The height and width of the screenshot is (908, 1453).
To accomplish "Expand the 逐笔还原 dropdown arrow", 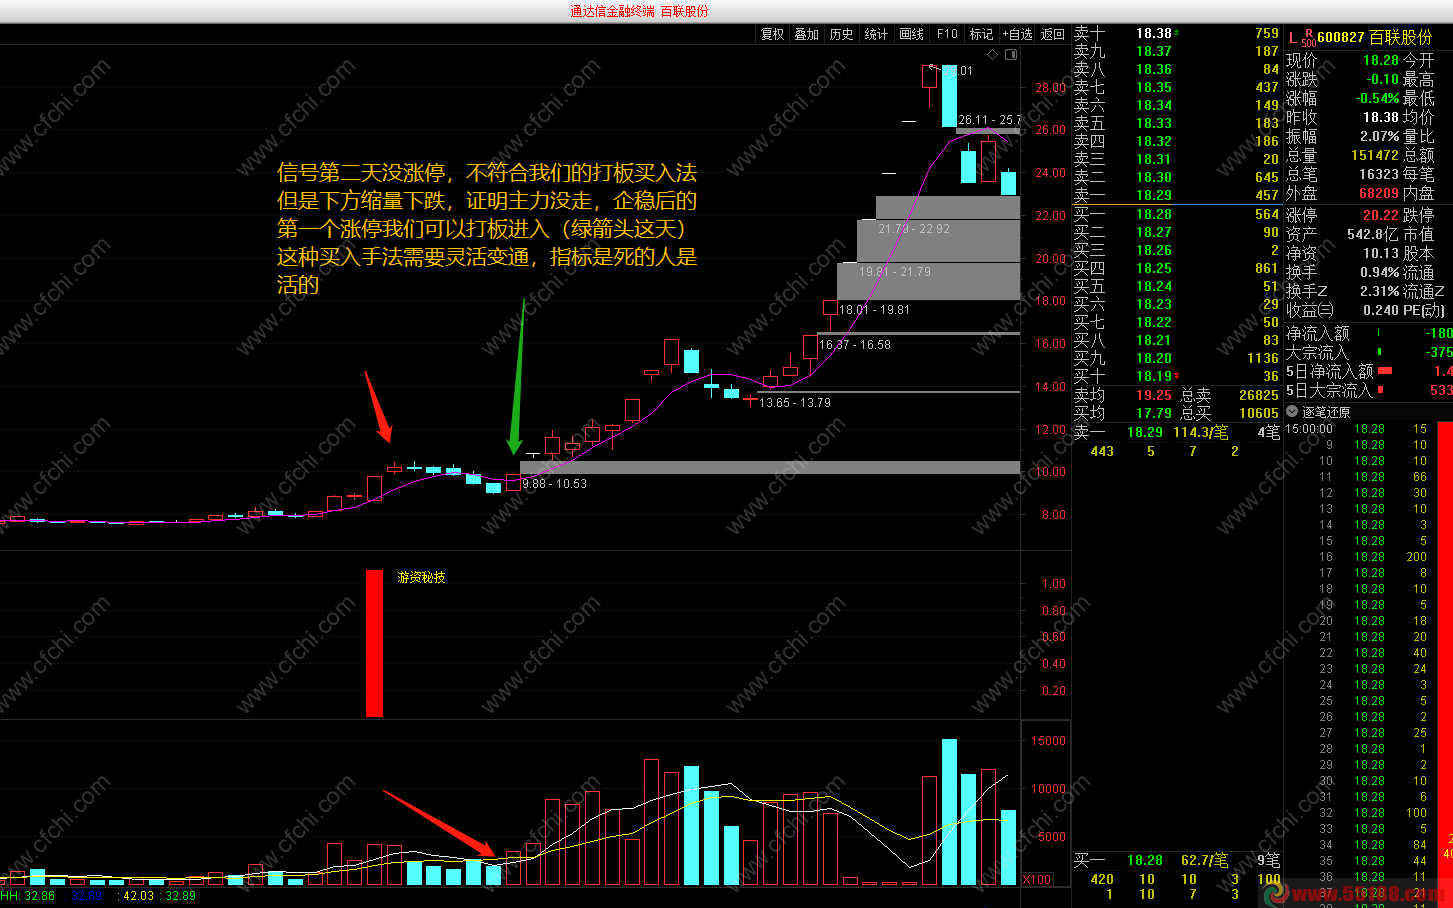I will click(1292, 412).
